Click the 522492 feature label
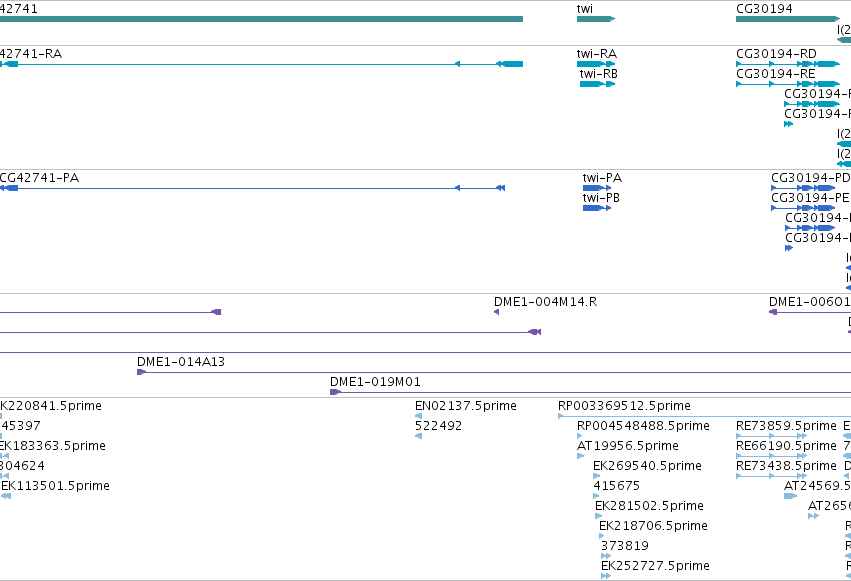Viewport: 851px width, 581px height. tap(439, 426)
